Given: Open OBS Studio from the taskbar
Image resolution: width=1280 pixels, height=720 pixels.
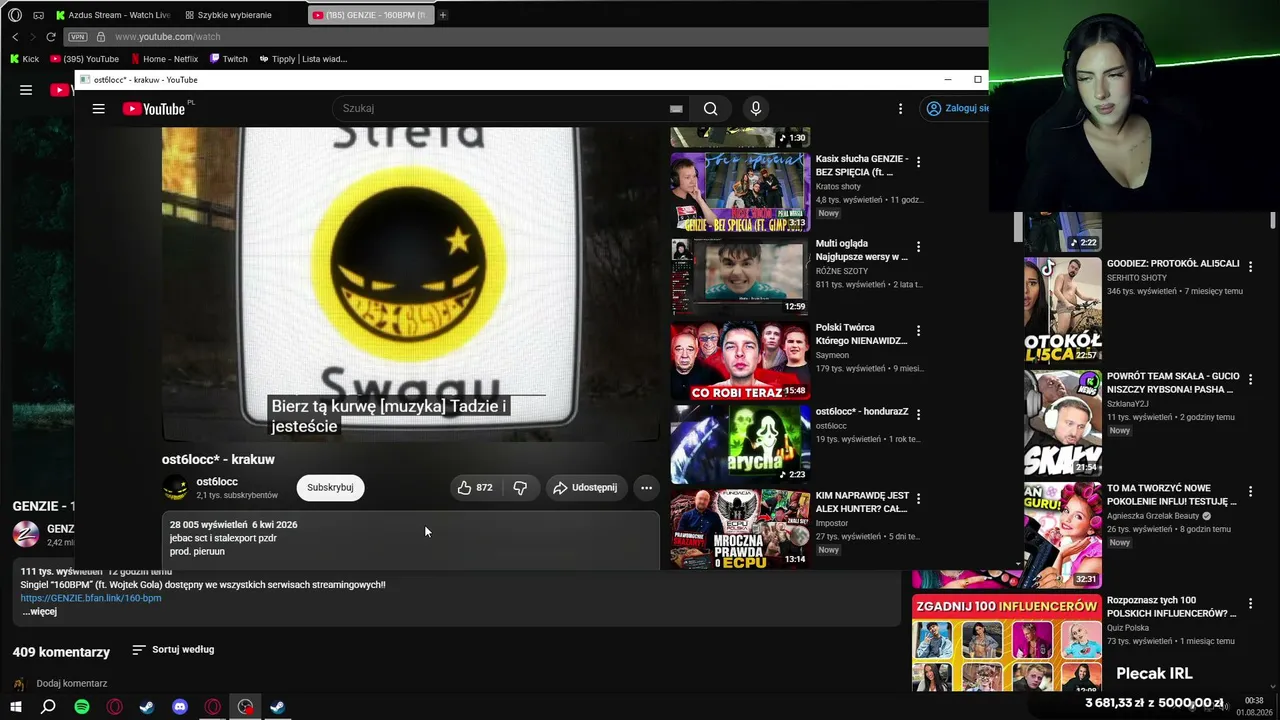Looking at the screenshot, I should click(x=245, y=707).
